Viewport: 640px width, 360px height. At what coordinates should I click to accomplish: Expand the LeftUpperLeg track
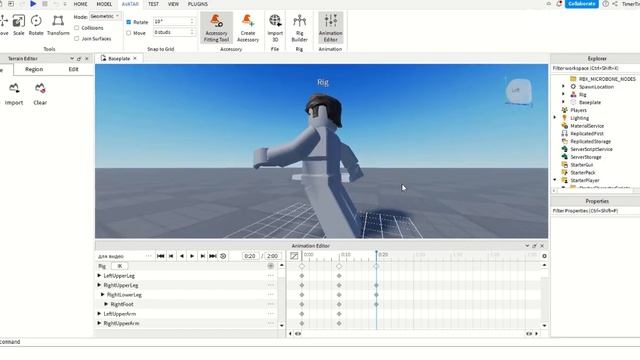pyautogui.click(x=99, y=276)
